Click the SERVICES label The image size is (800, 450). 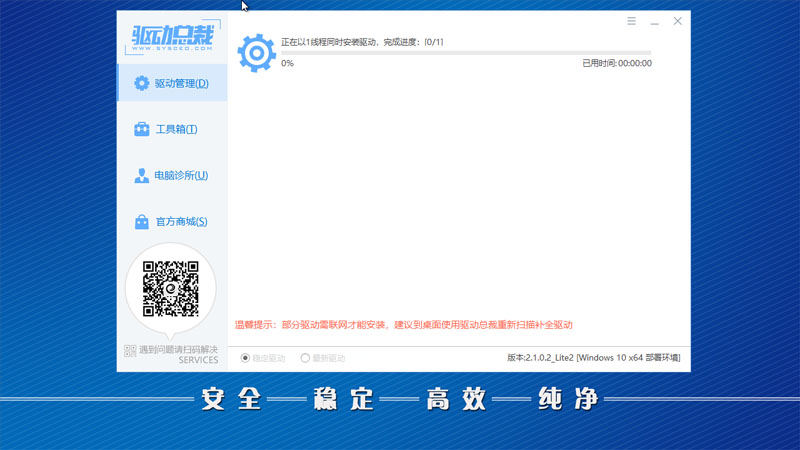point(198,360)
